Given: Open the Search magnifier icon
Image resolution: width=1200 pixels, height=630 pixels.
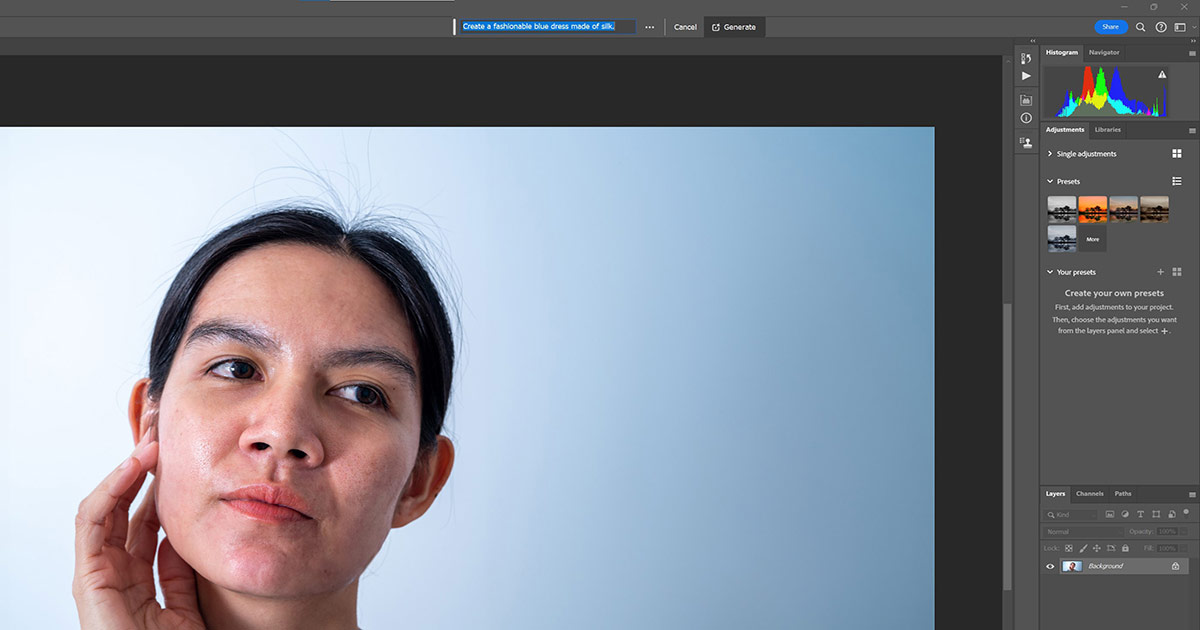Looking at the screenshot, I should [x=1141, y=27].
